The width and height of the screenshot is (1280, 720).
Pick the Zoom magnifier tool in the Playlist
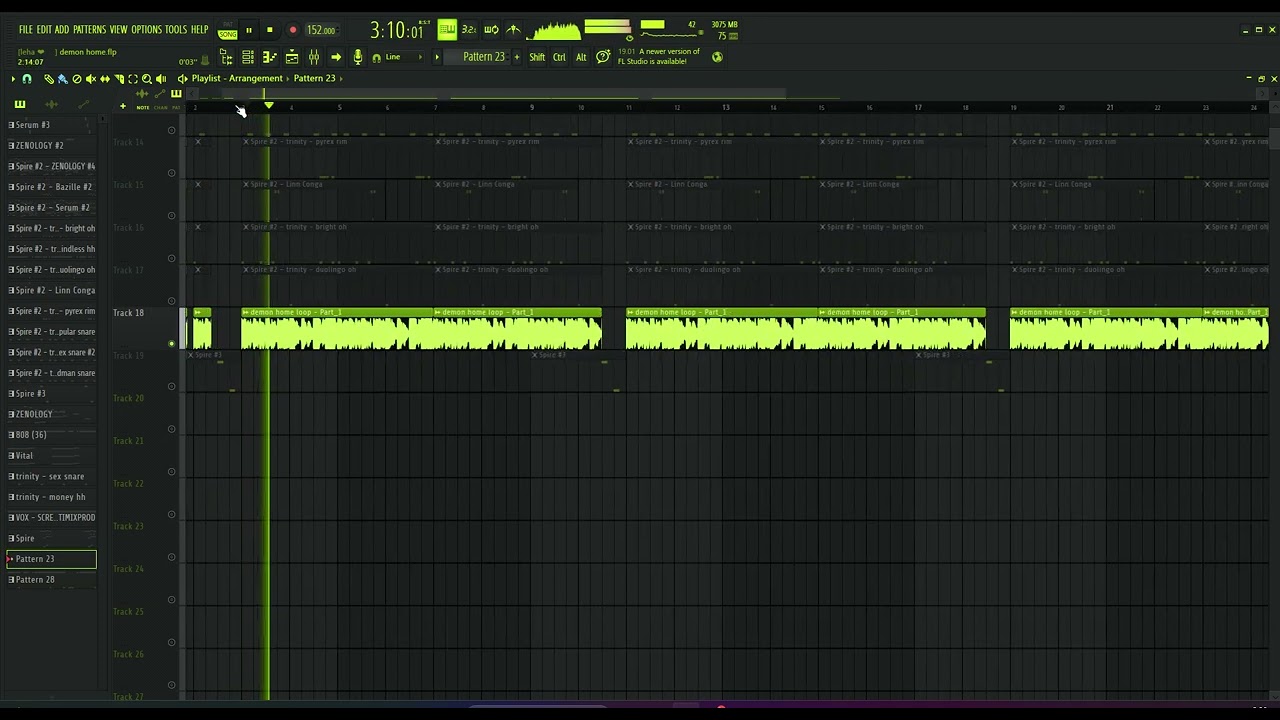click(x=147, y=79)
